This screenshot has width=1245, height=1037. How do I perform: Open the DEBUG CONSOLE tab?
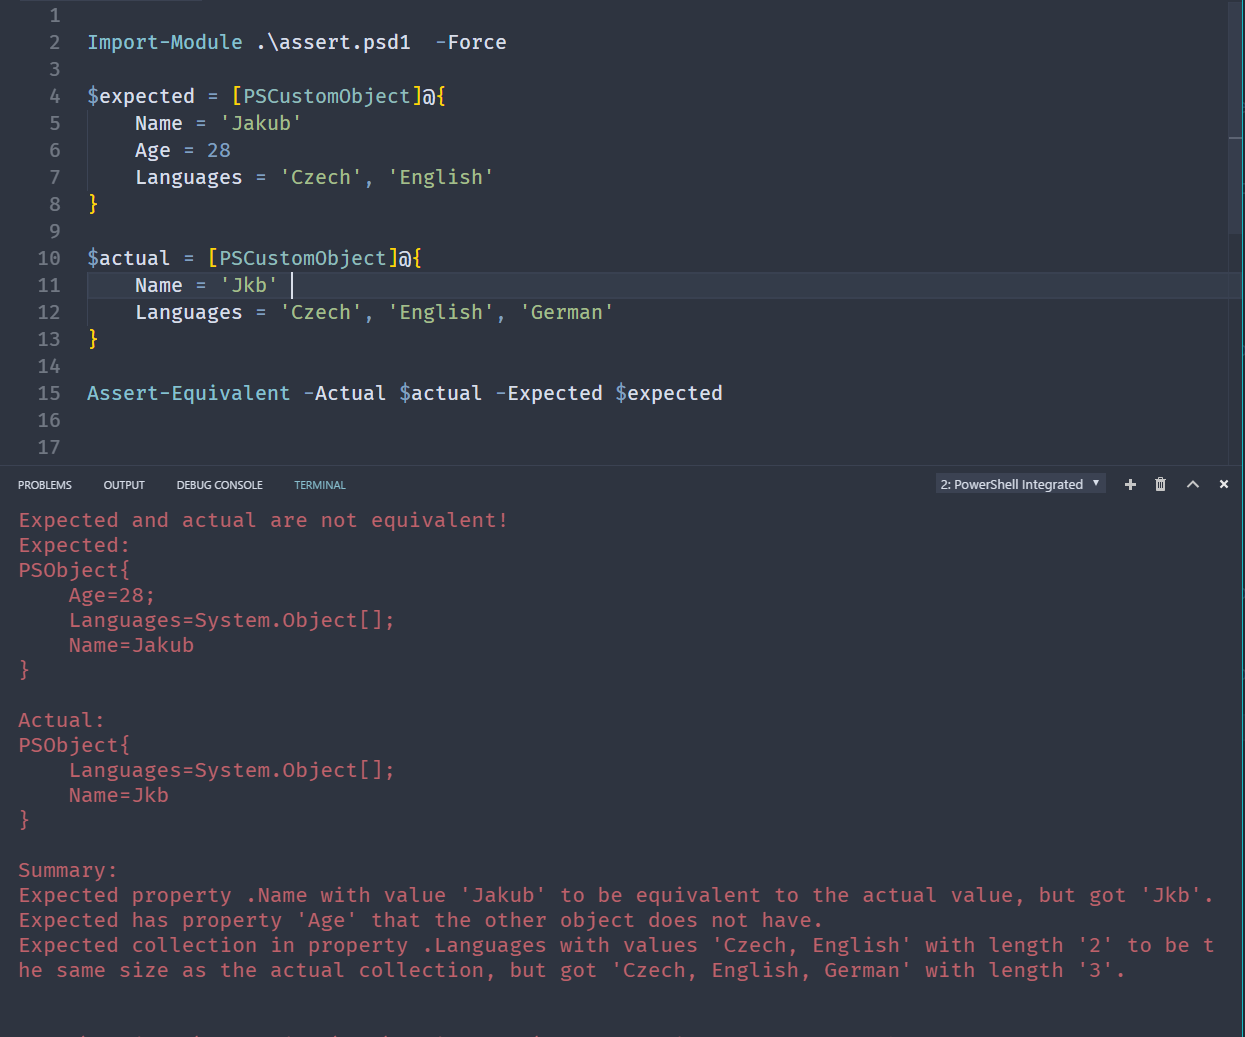[x=219, y=485]
